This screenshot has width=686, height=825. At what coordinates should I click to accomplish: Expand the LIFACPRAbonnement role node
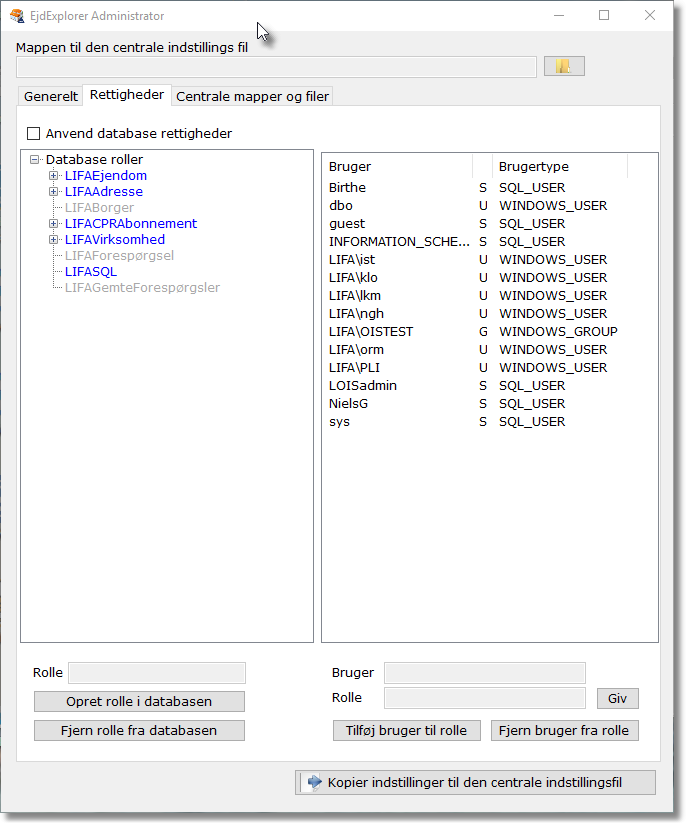pos(54,224)
